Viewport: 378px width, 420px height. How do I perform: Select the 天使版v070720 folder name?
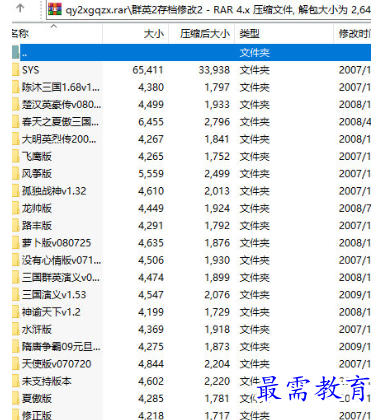(x=57, y=364)
